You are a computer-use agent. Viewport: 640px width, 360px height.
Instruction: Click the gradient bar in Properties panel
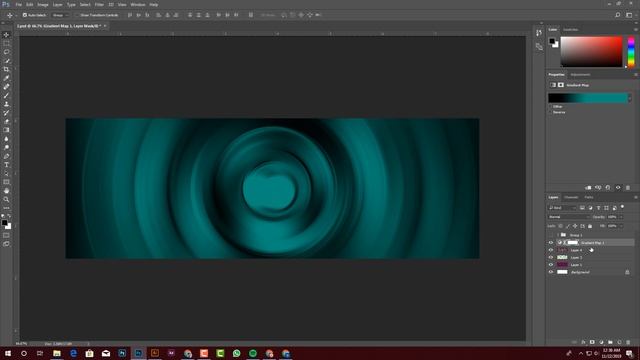pos(587,98)
